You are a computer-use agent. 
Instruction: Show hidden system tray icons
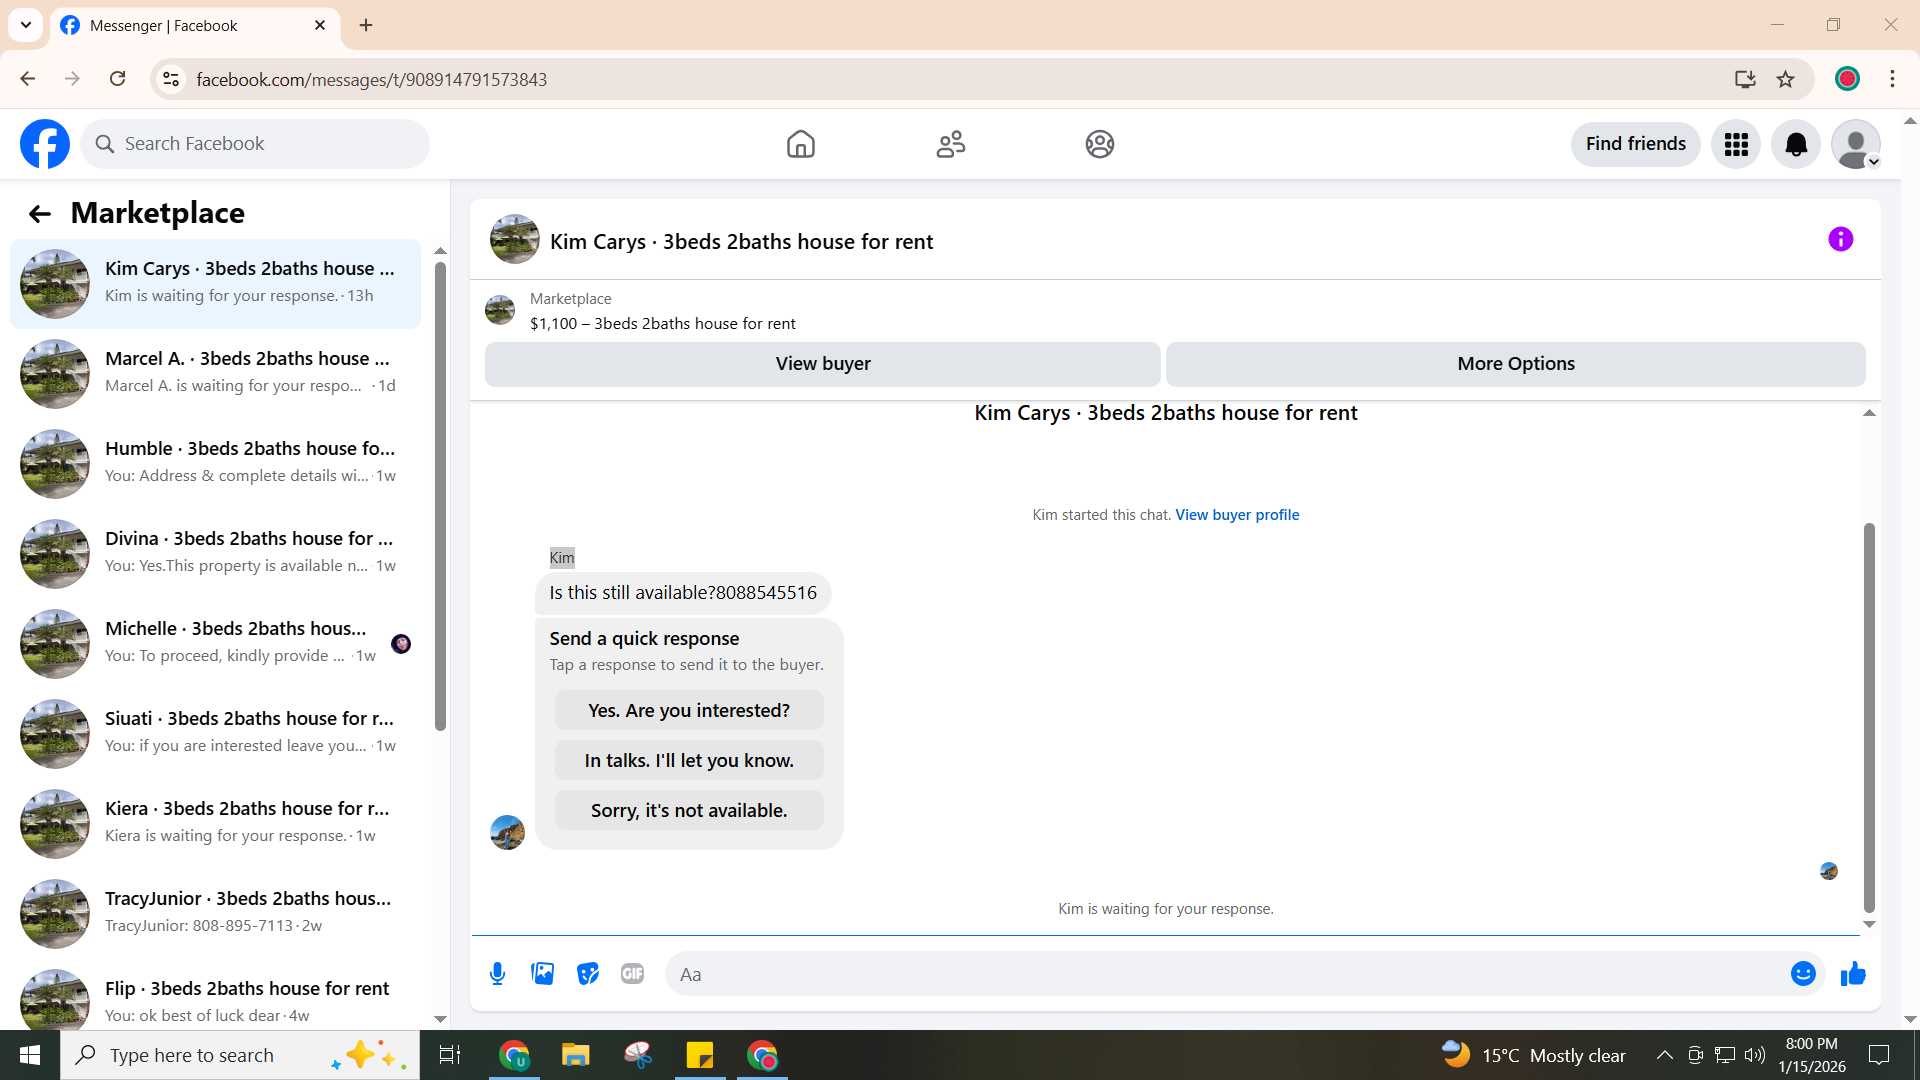tap(1664, 1055)
